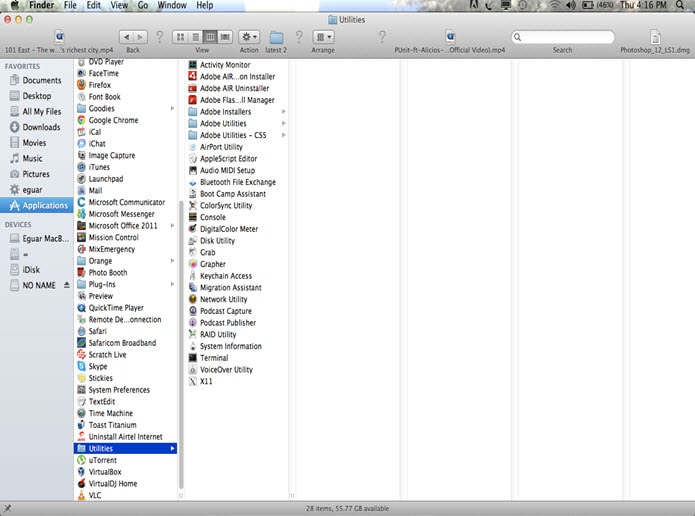Open the PUnit-ft-Alicios video toolbar icon
The width and height of the screenshot is (695, 516).
click(450, 37)
